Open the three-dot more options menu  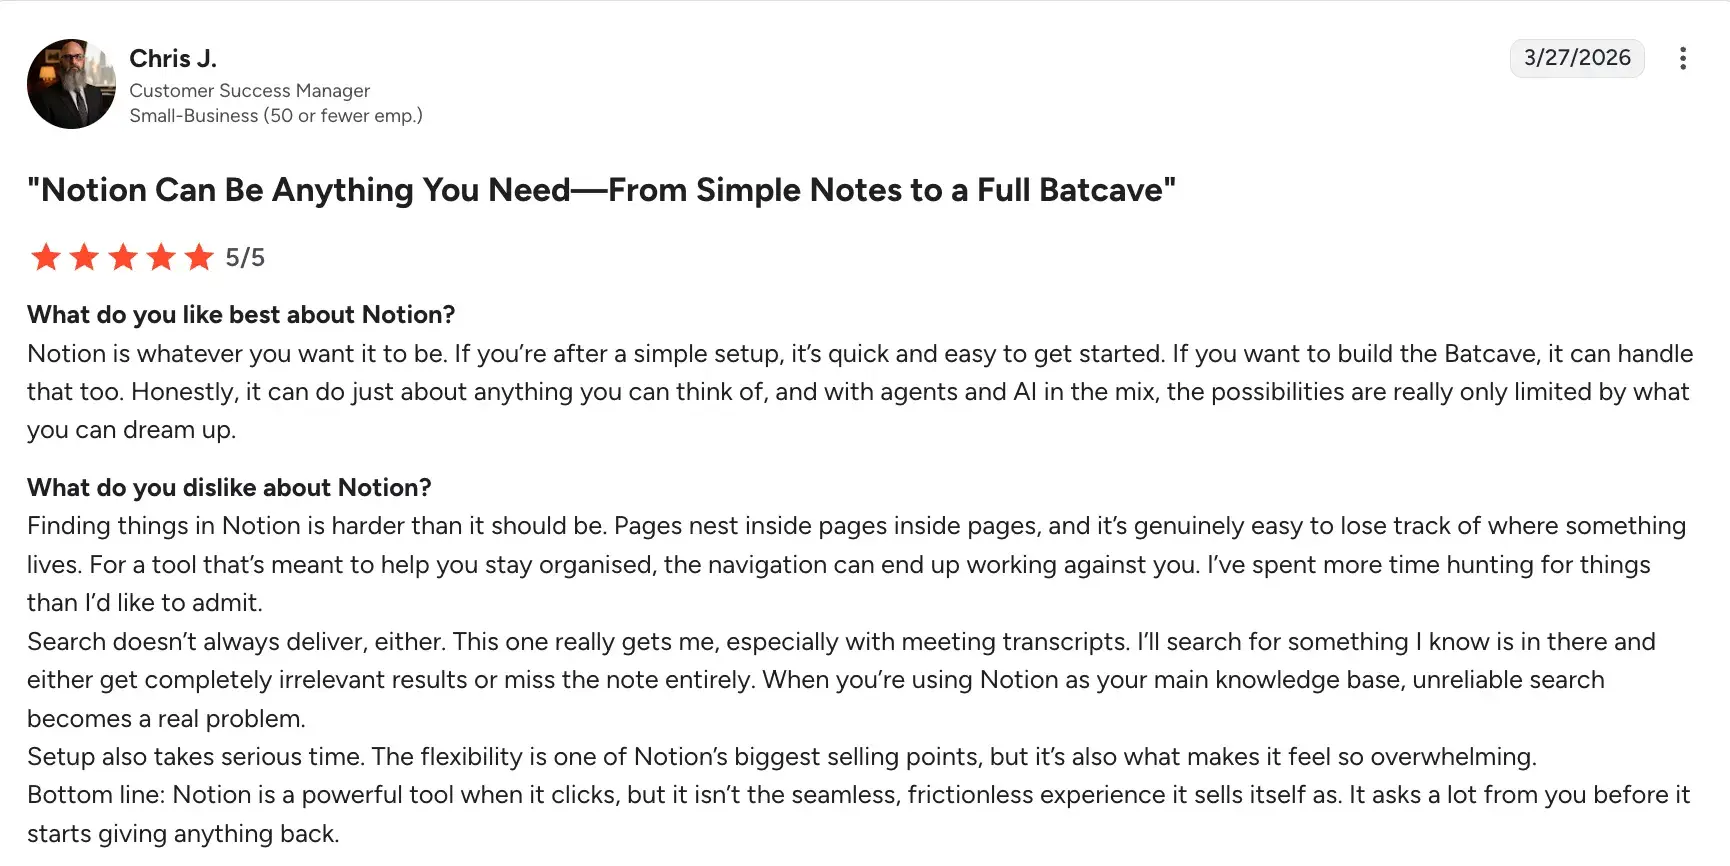coord(1683,59)
